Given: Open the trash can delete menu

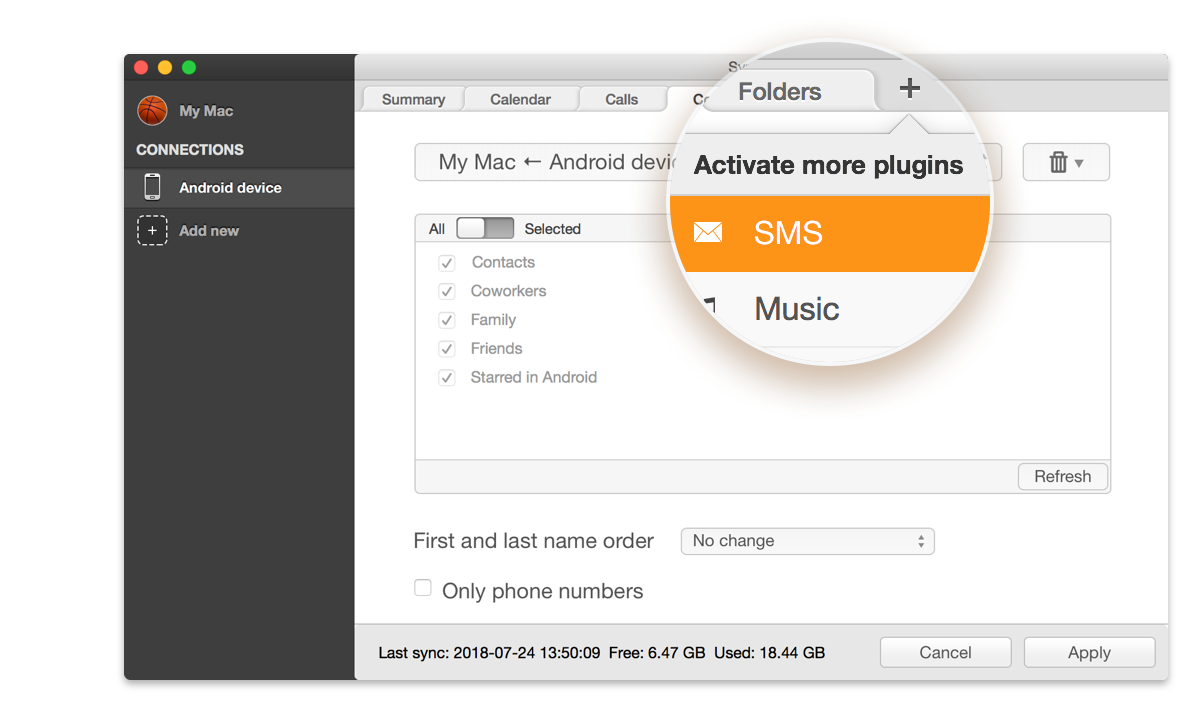Looking at the screenshot, I should [1066, 162].
